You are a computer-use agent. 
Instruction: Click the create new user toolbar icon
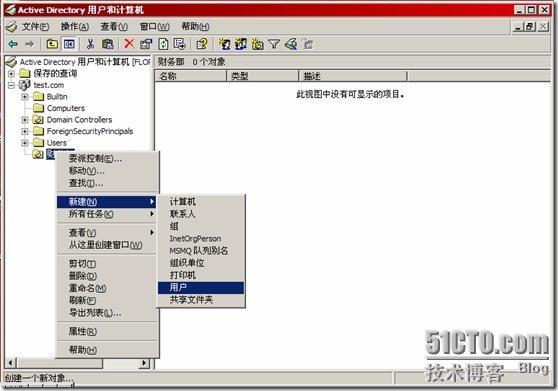coord(225,44)
